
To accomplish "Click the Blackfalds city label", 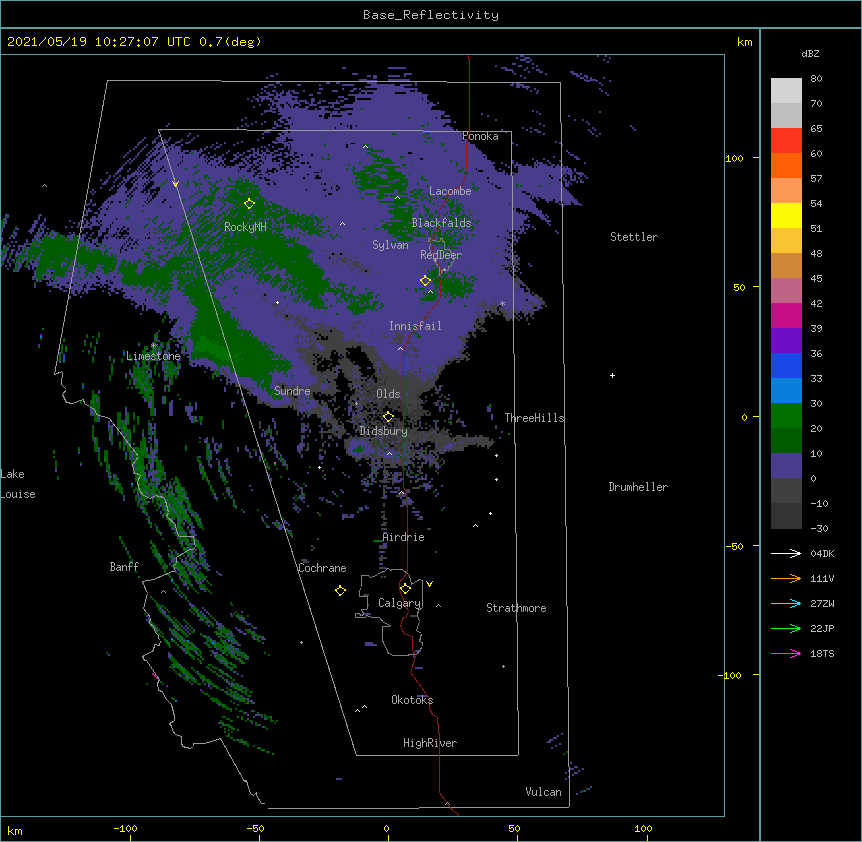I will [x=441, y=223].
